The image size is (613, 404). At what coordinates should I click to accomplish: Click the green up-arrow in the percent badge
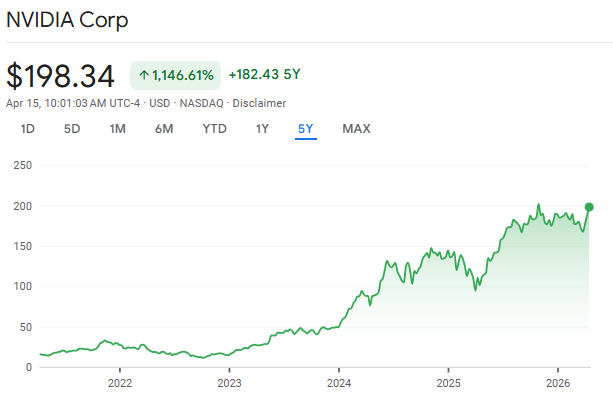[144, 75]
